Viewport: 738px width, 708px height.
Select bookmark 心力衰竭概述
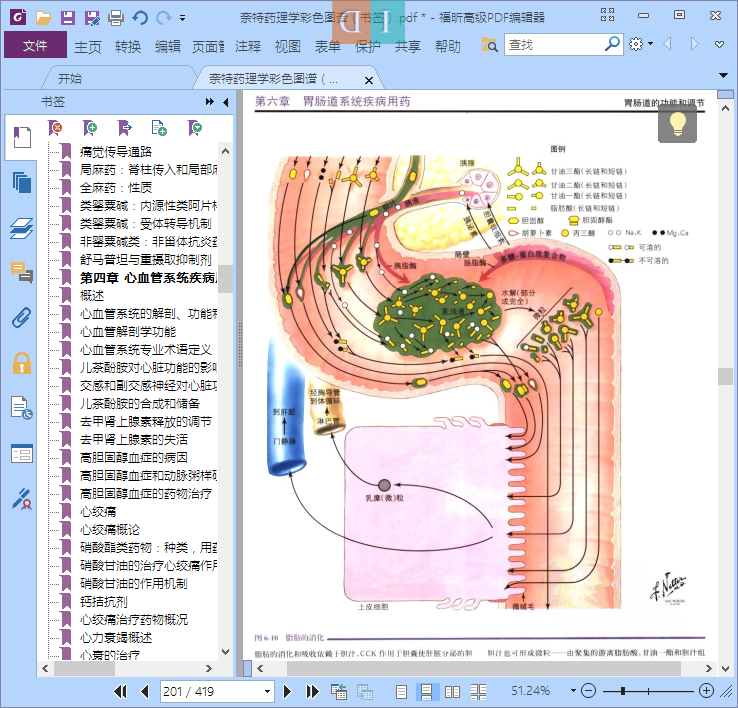pyautogui.click(x=116, y=638)
